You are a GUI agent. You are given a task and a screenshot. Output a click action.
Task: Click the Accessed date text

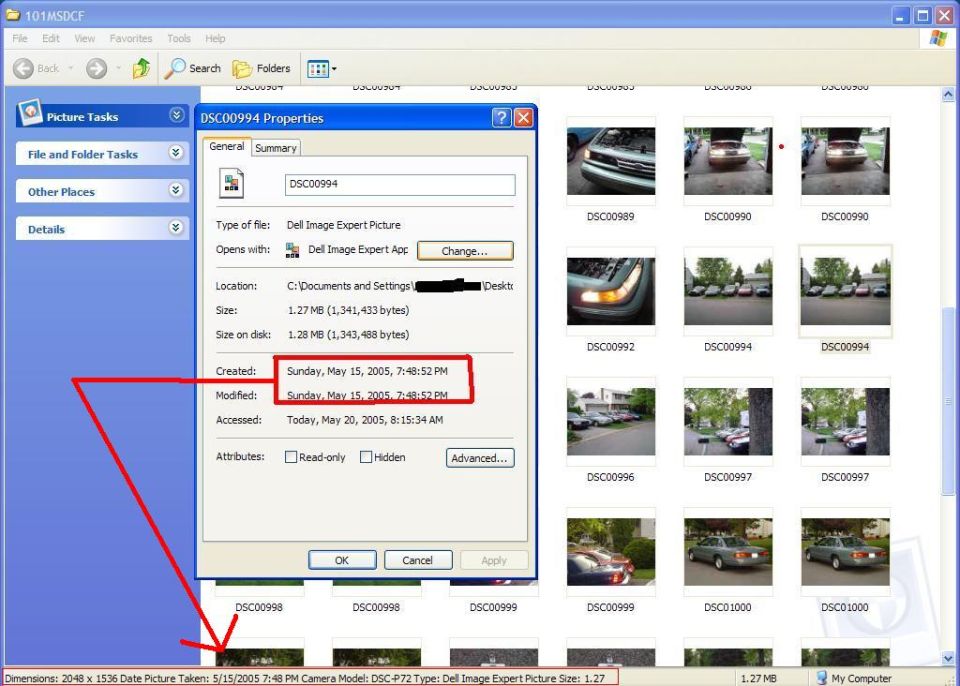tap(365, 420)
